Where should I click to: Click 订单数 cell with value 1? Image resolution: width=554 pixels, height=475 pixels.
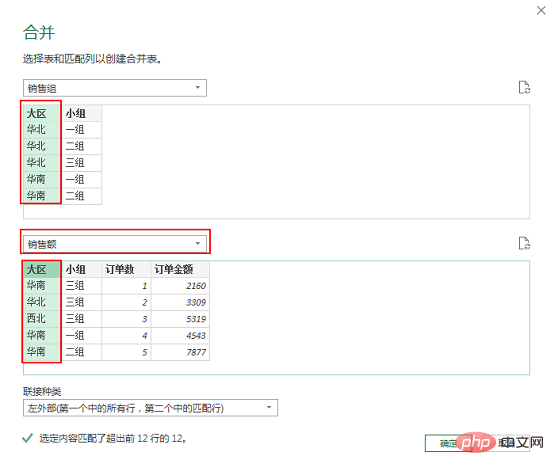pyautogui.click(x=126, y=286)
